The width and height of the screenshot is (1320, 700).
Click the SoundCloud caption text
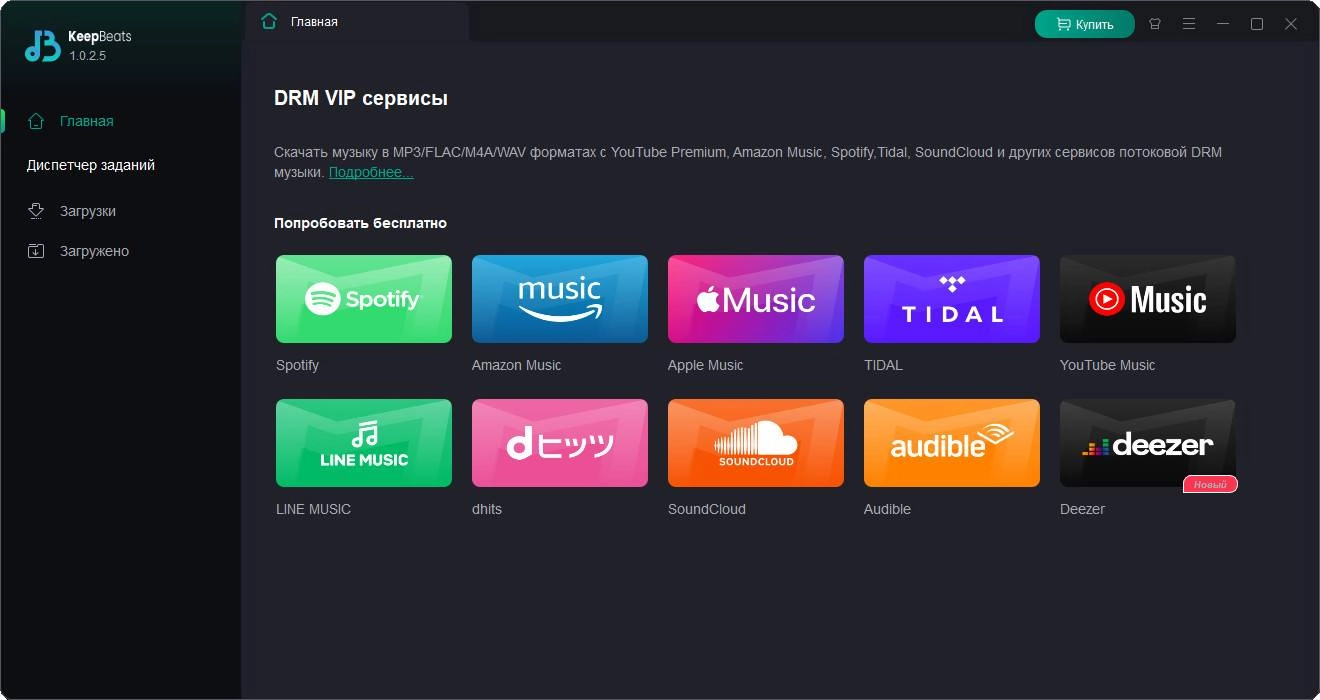[707, 509]
